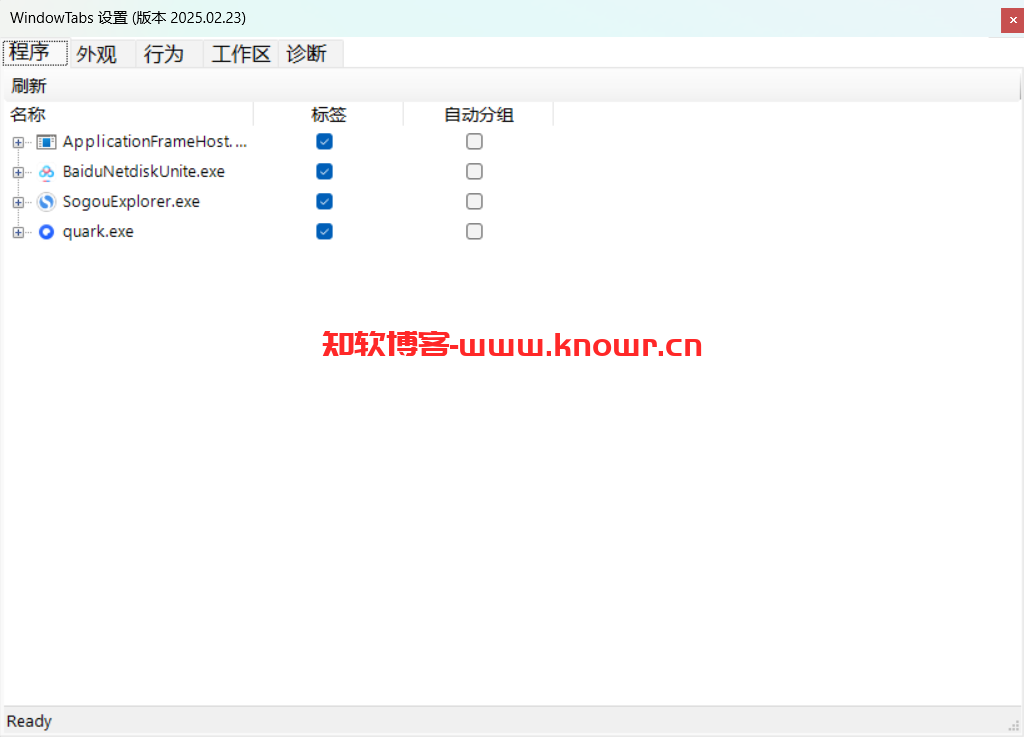Image resolution: width=1024 pixels, height=737 pixels.
Task: Click the 名称 column header
Action: click(x=129, y=115)
